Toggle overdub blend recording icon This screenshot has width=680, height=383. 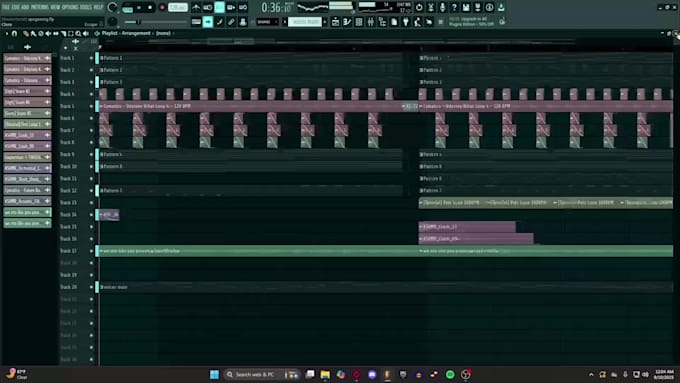231,7
